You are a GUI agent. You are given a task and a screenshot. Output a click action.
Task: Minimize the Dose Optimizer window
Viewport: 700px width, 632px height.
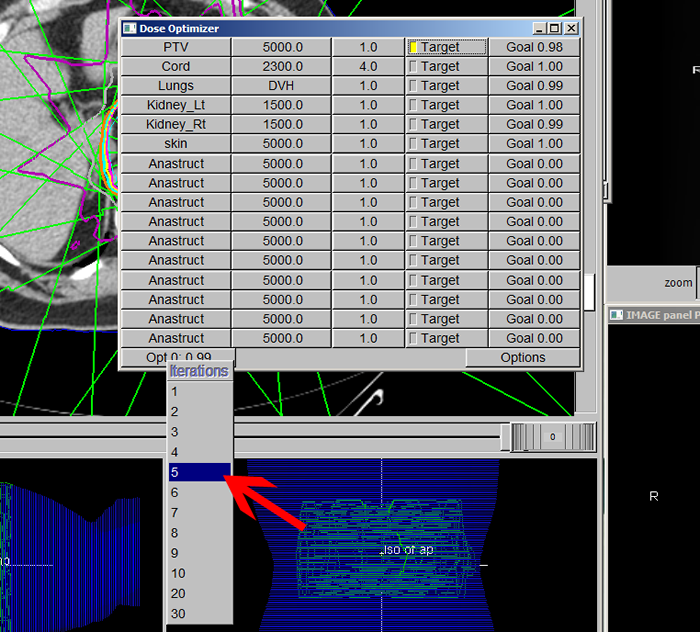point(541,28)
